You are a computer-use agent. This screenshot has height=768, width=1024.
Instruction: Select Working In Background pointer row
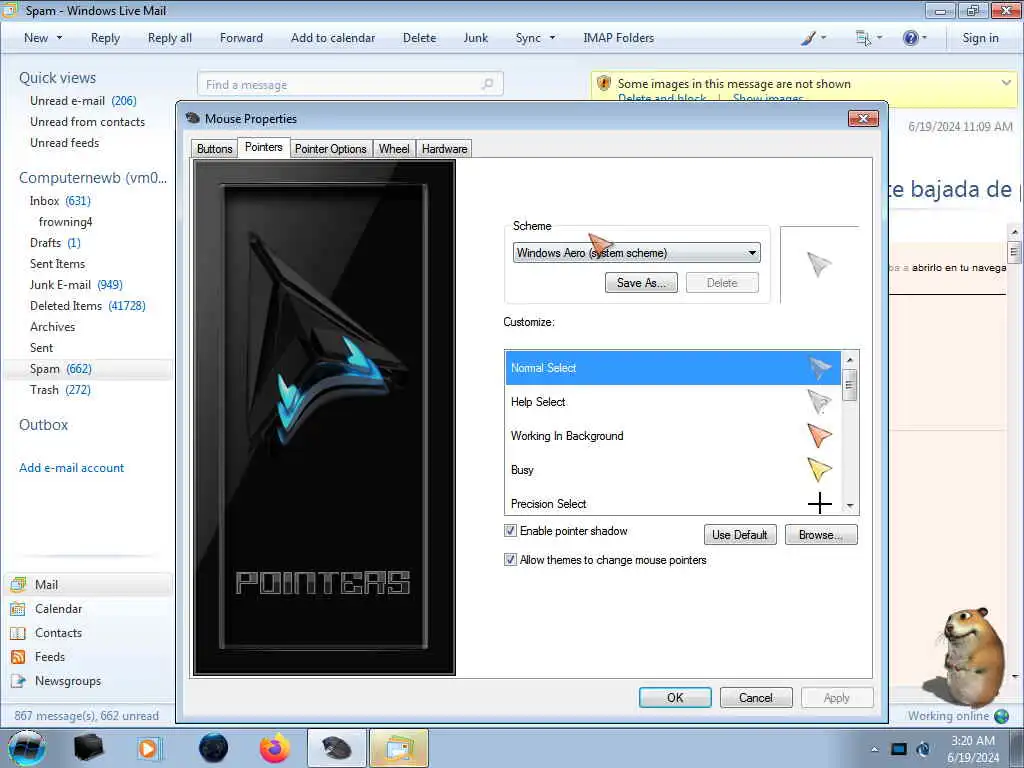pos(673,436)
